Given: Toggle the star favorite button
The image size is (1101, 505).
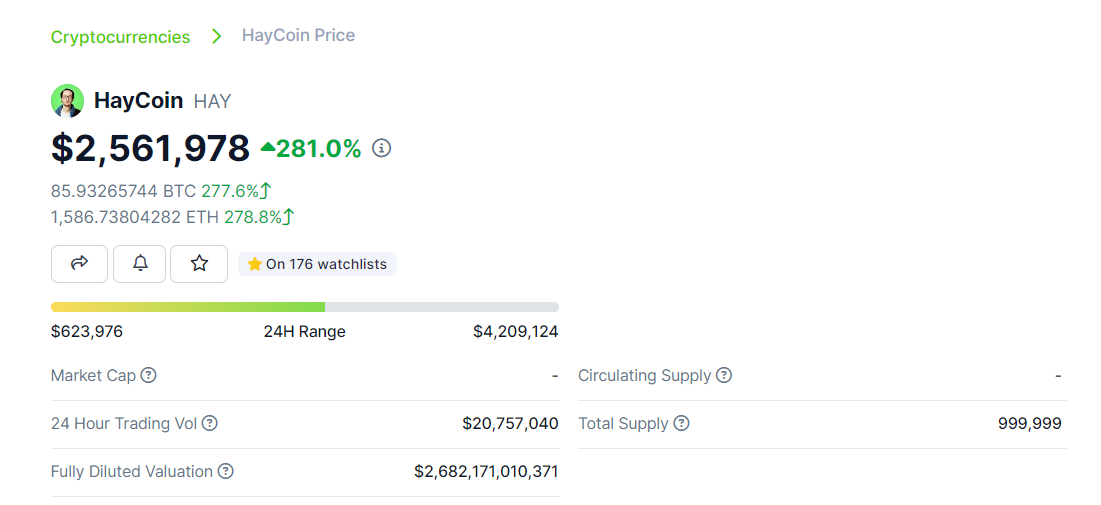Looking at the screenshot, I should [x=199, y=264].
